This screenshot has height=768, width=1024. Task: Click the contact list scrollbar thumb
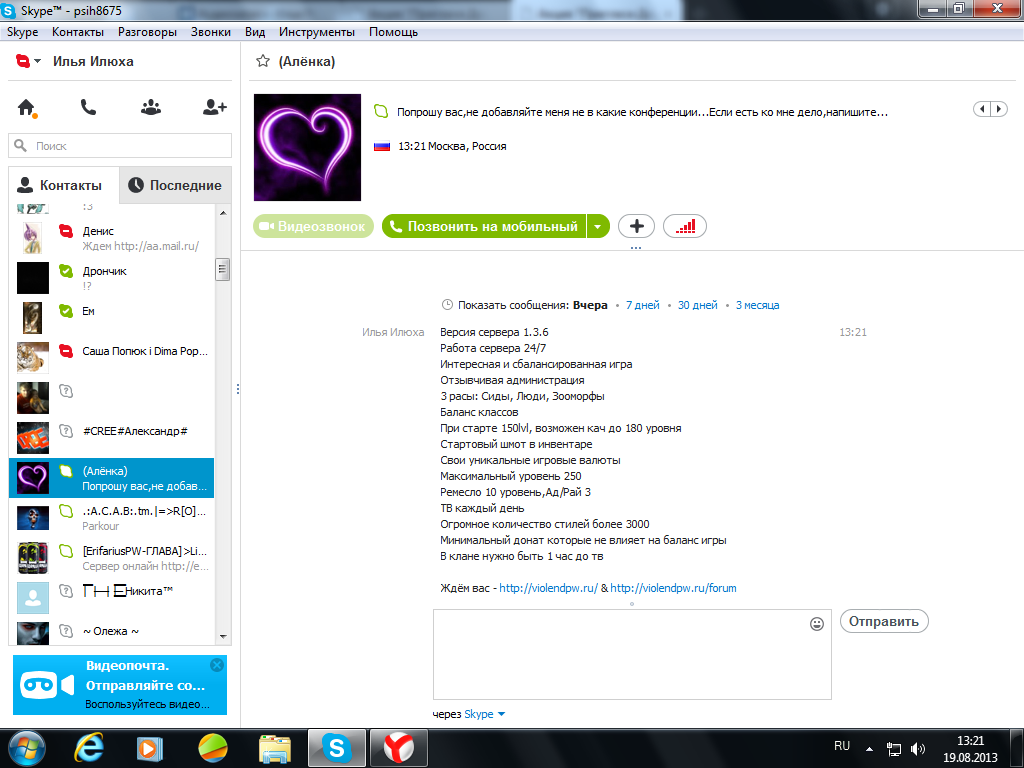point(223,269)
